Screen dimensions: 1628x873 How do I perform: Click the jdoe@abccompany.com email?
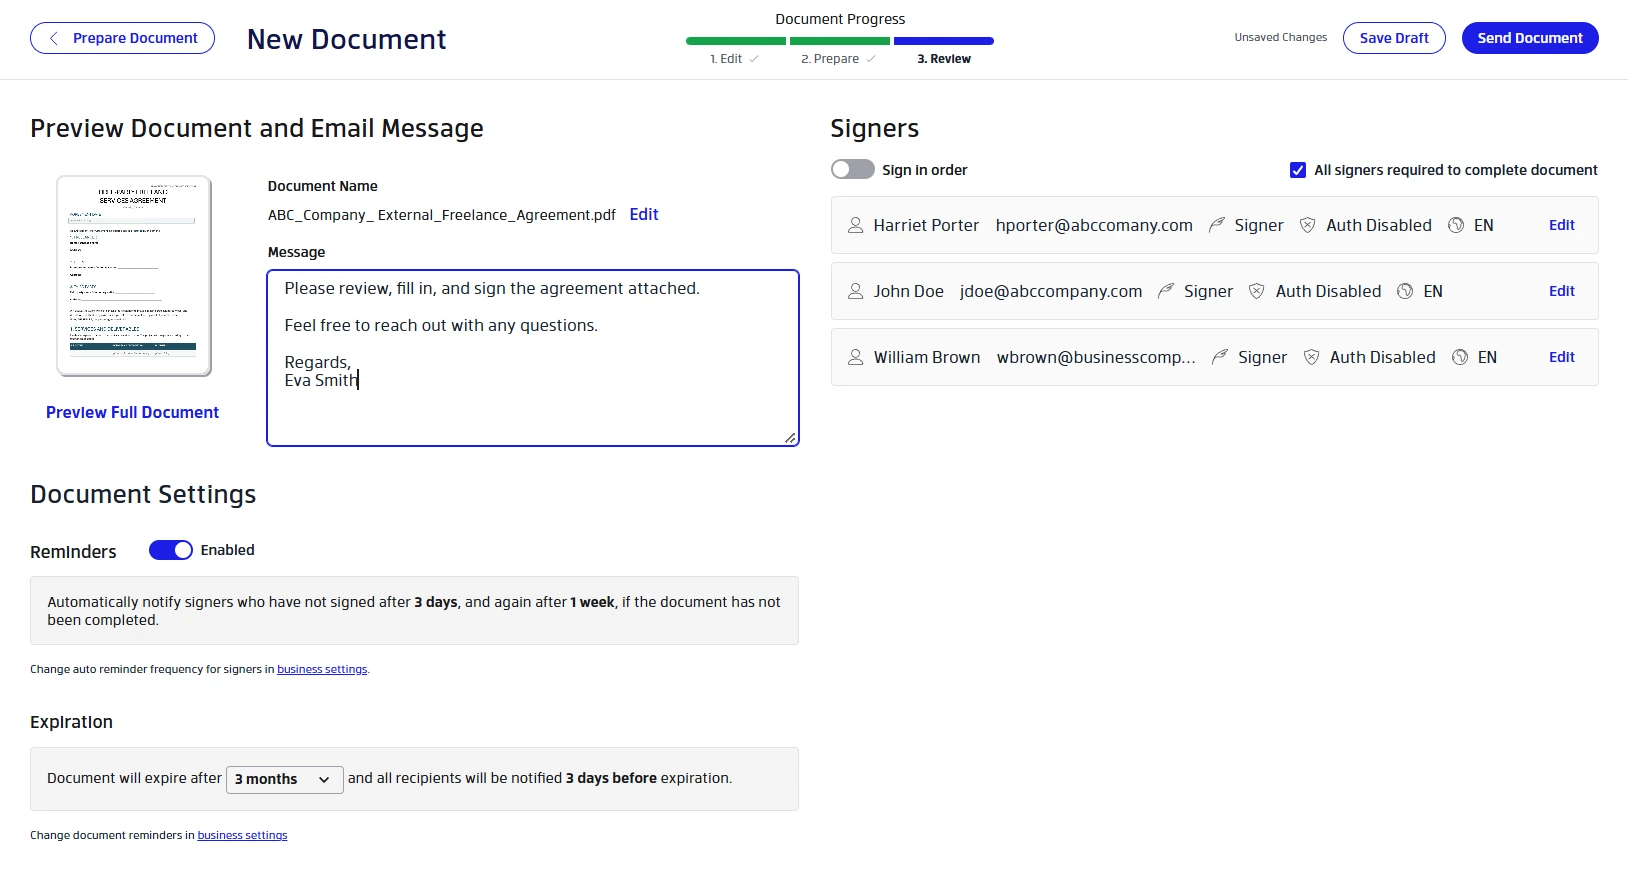point(1051,291)
